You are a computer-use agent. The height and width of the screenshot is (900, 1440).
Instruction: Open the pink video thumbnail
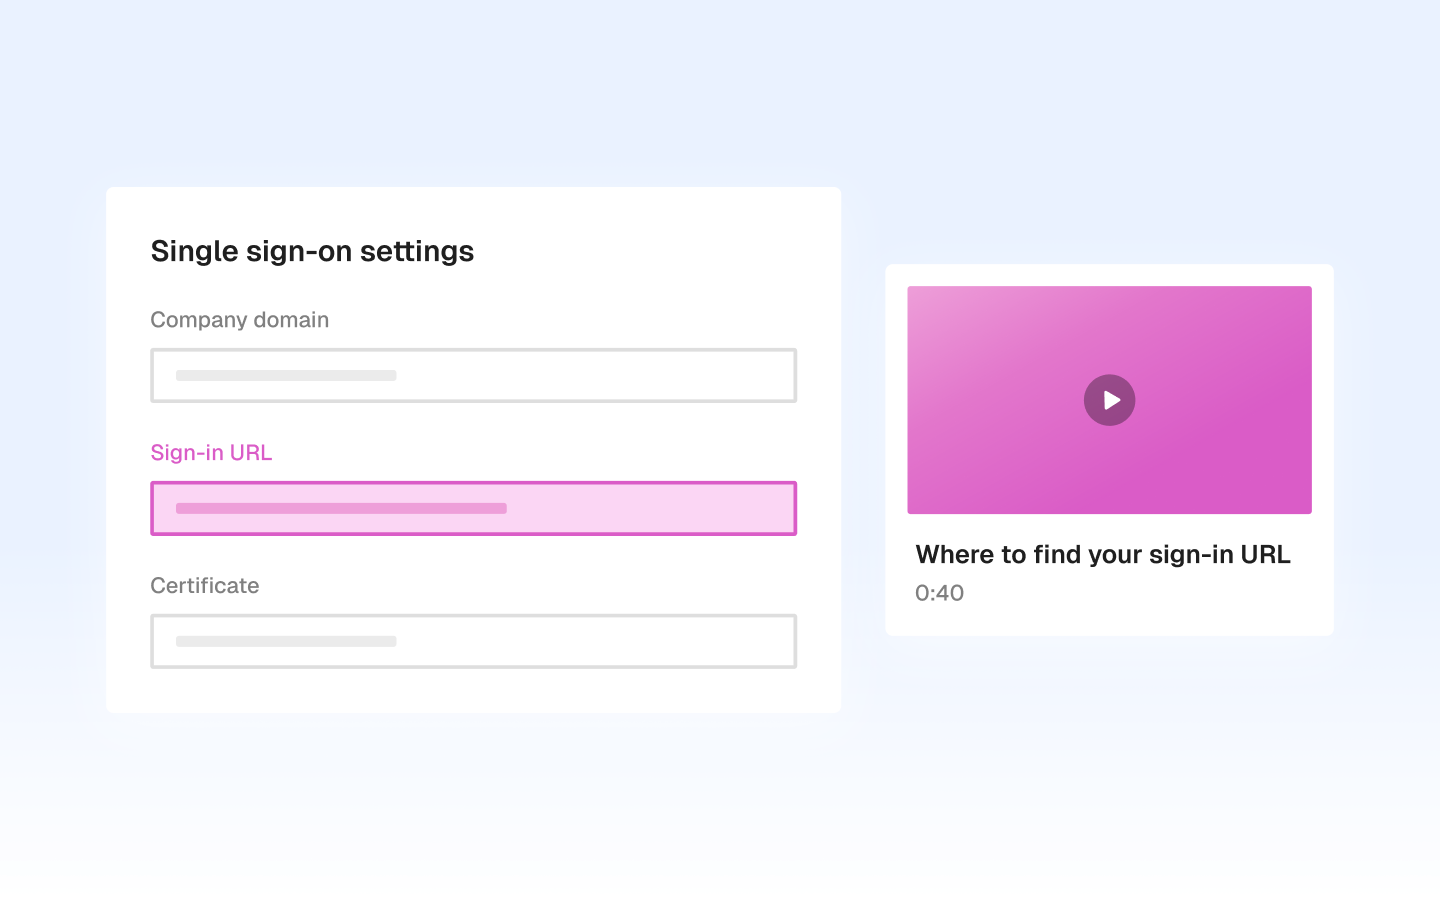pos(1109,400)
